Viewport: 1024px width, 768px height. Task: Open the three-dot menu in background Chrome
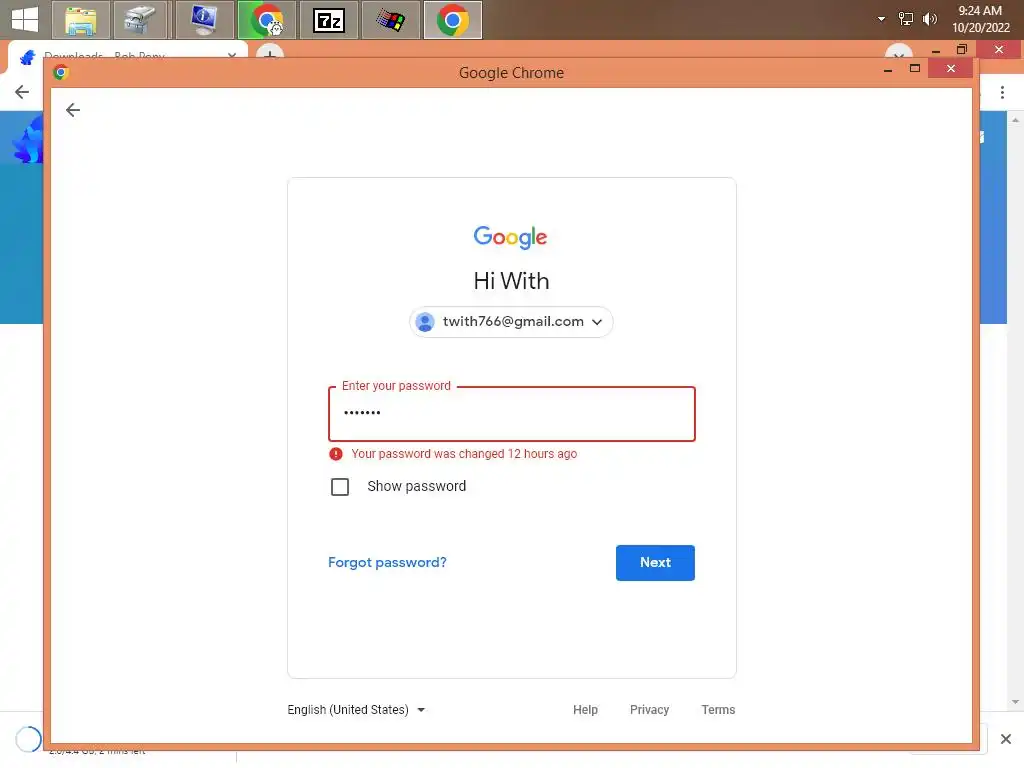(x=1002, y=92)
